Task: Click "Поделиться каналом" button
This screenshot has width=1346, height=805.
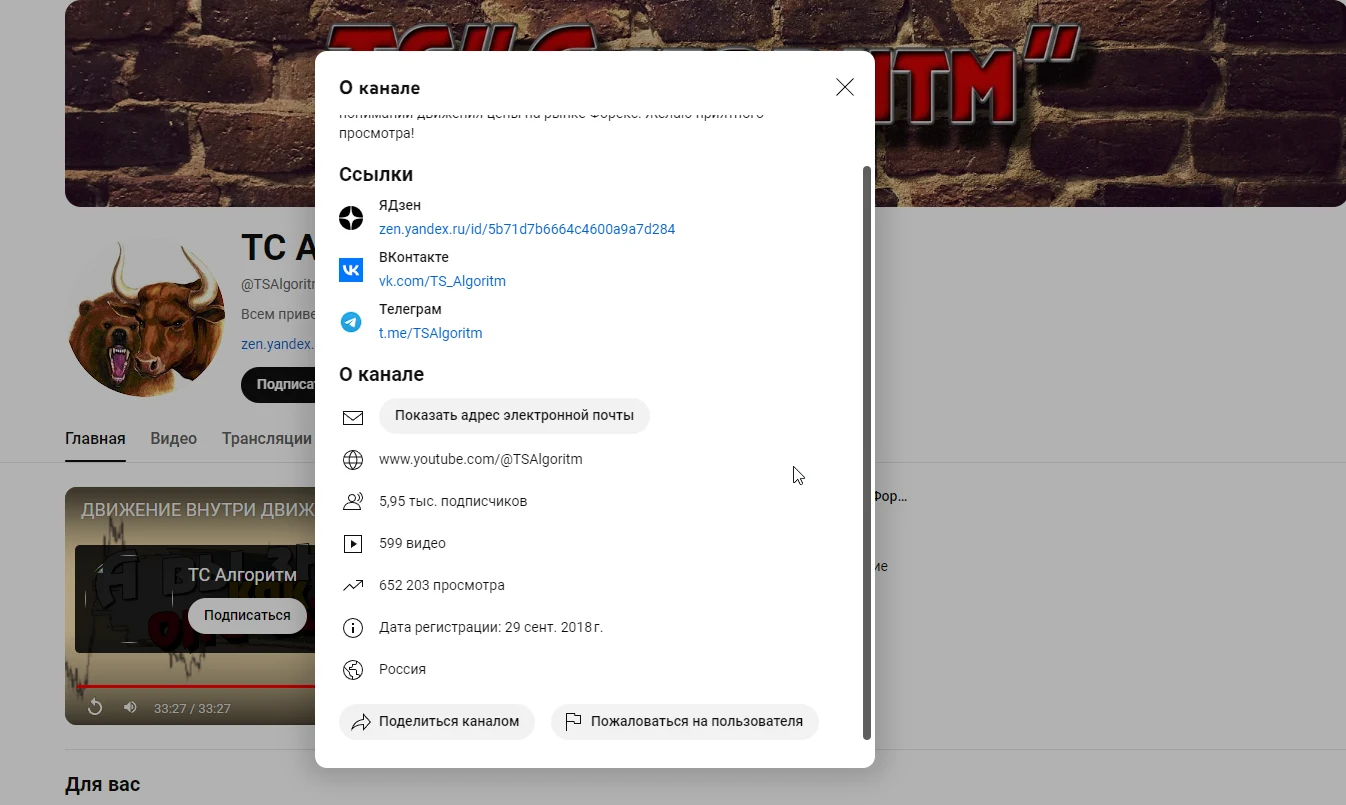Action: click(437, 721)
